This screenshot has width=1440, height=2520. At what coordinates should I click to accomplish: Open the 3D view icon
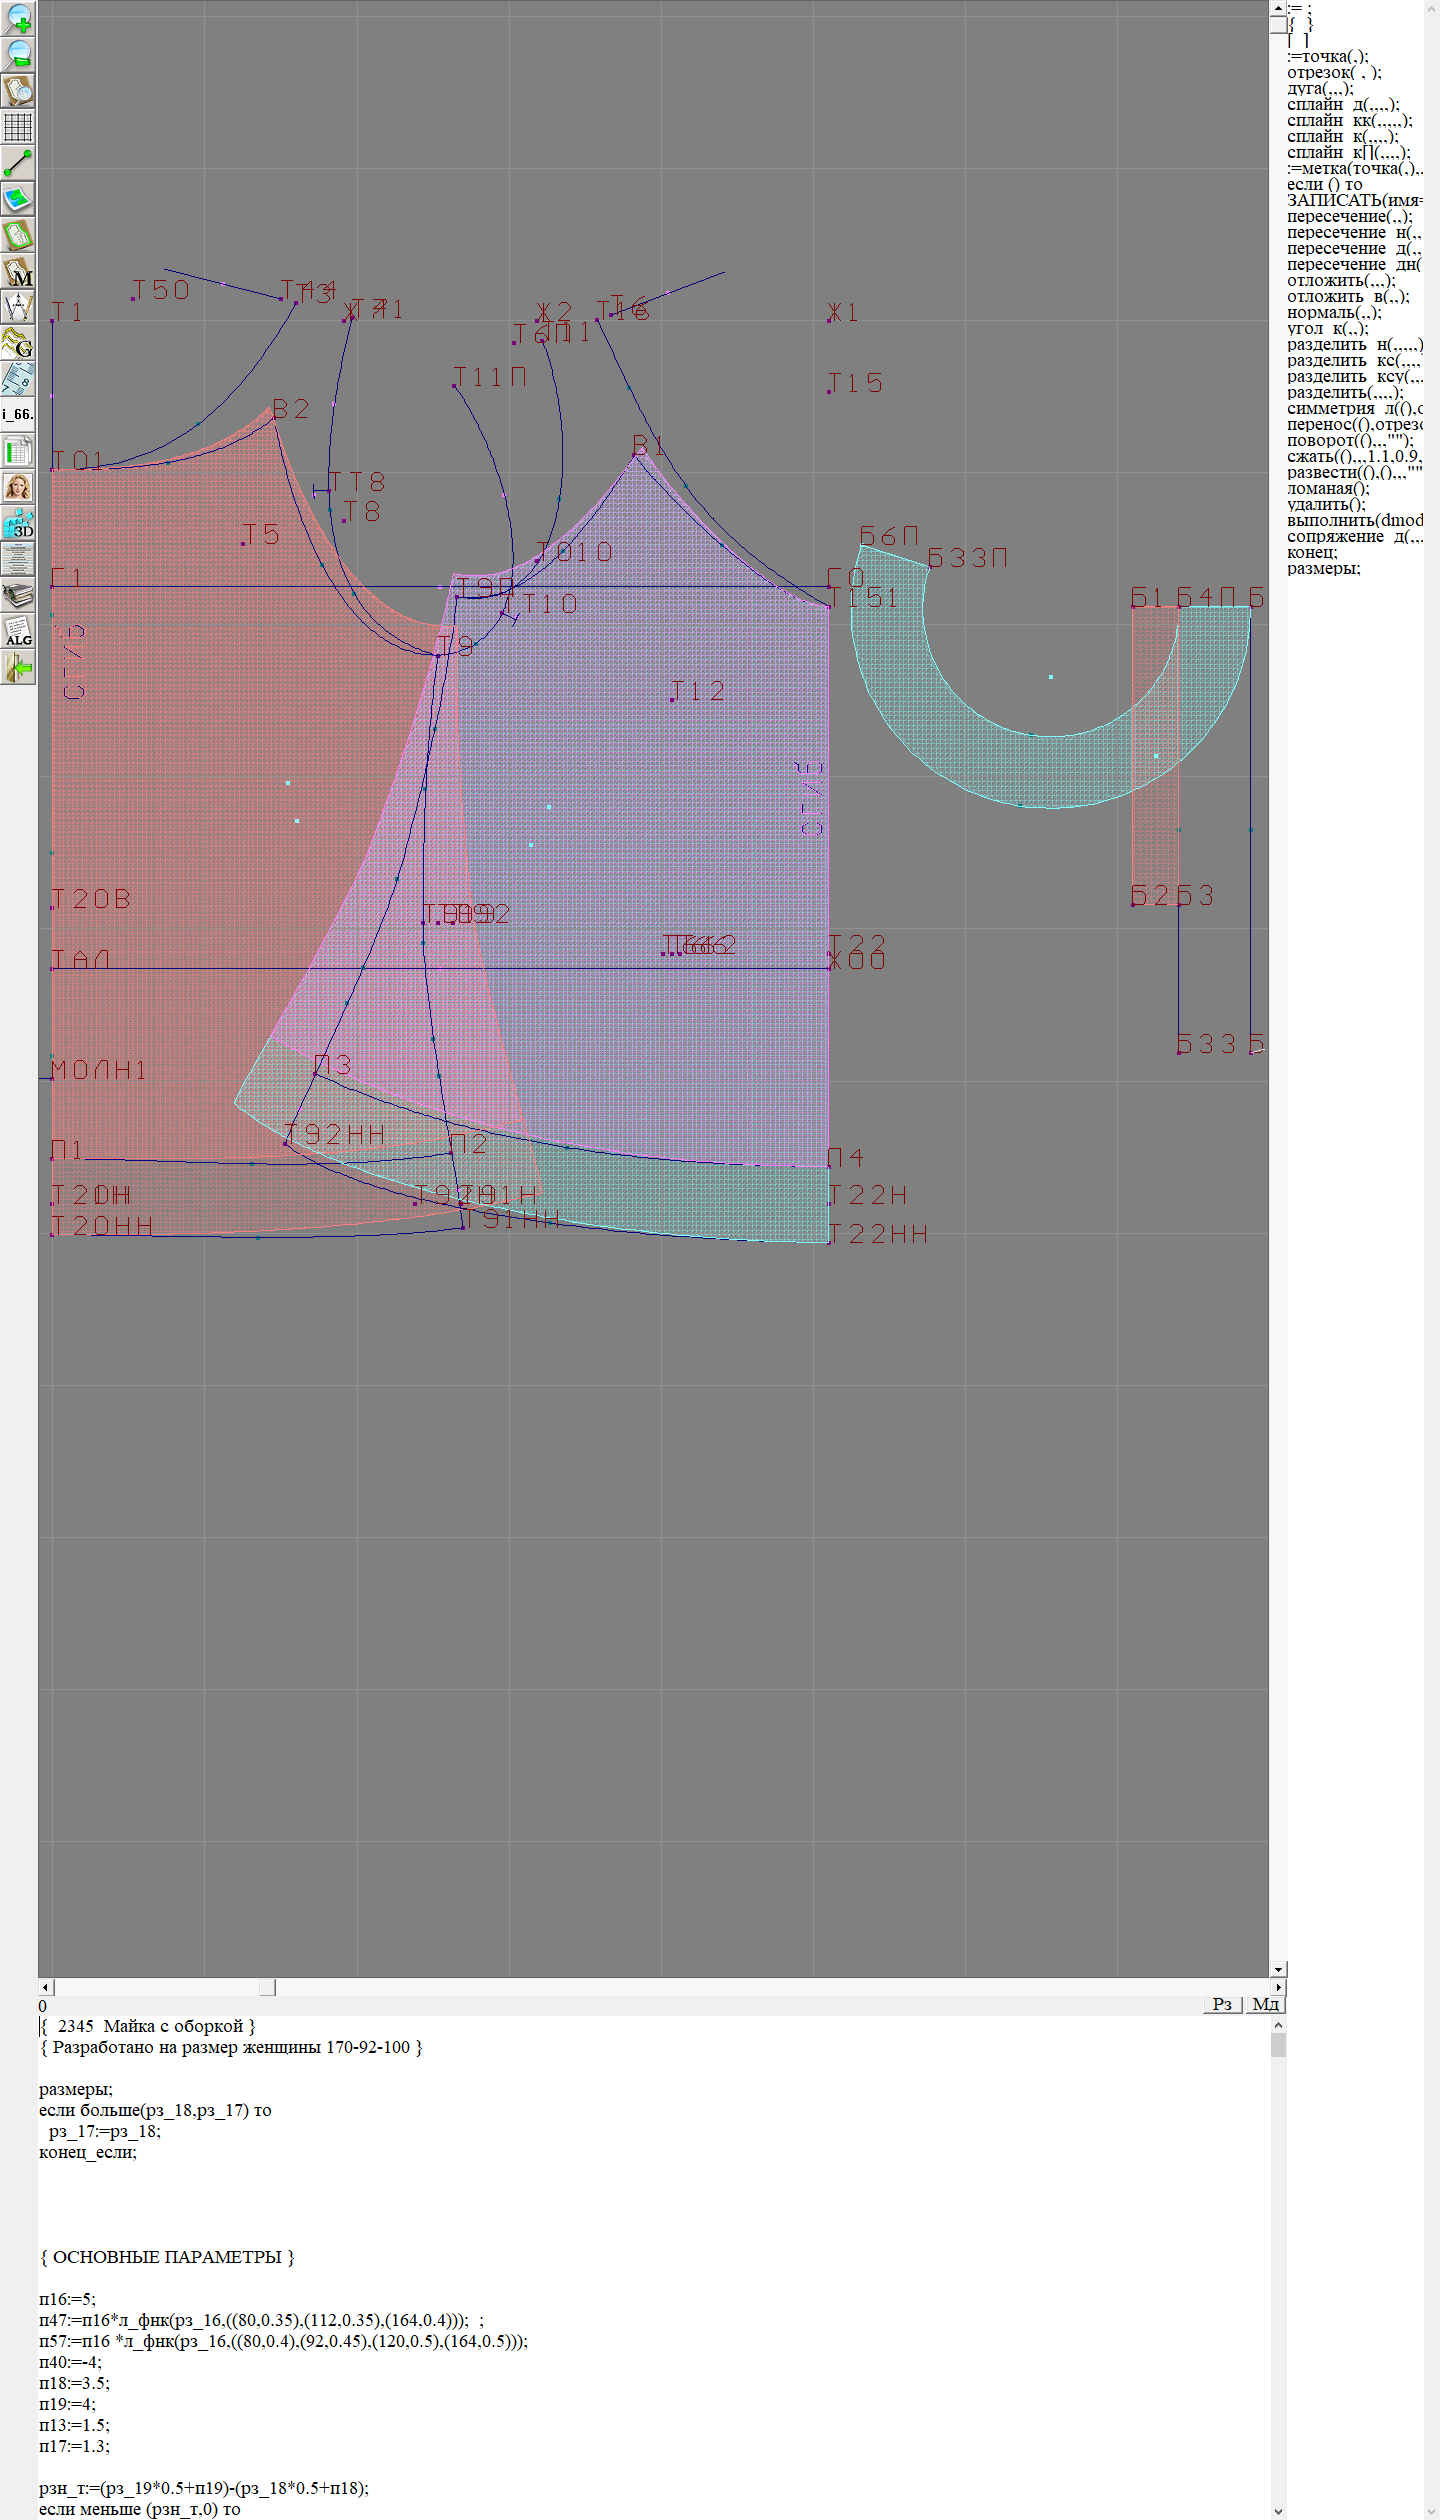click(18, 523)
